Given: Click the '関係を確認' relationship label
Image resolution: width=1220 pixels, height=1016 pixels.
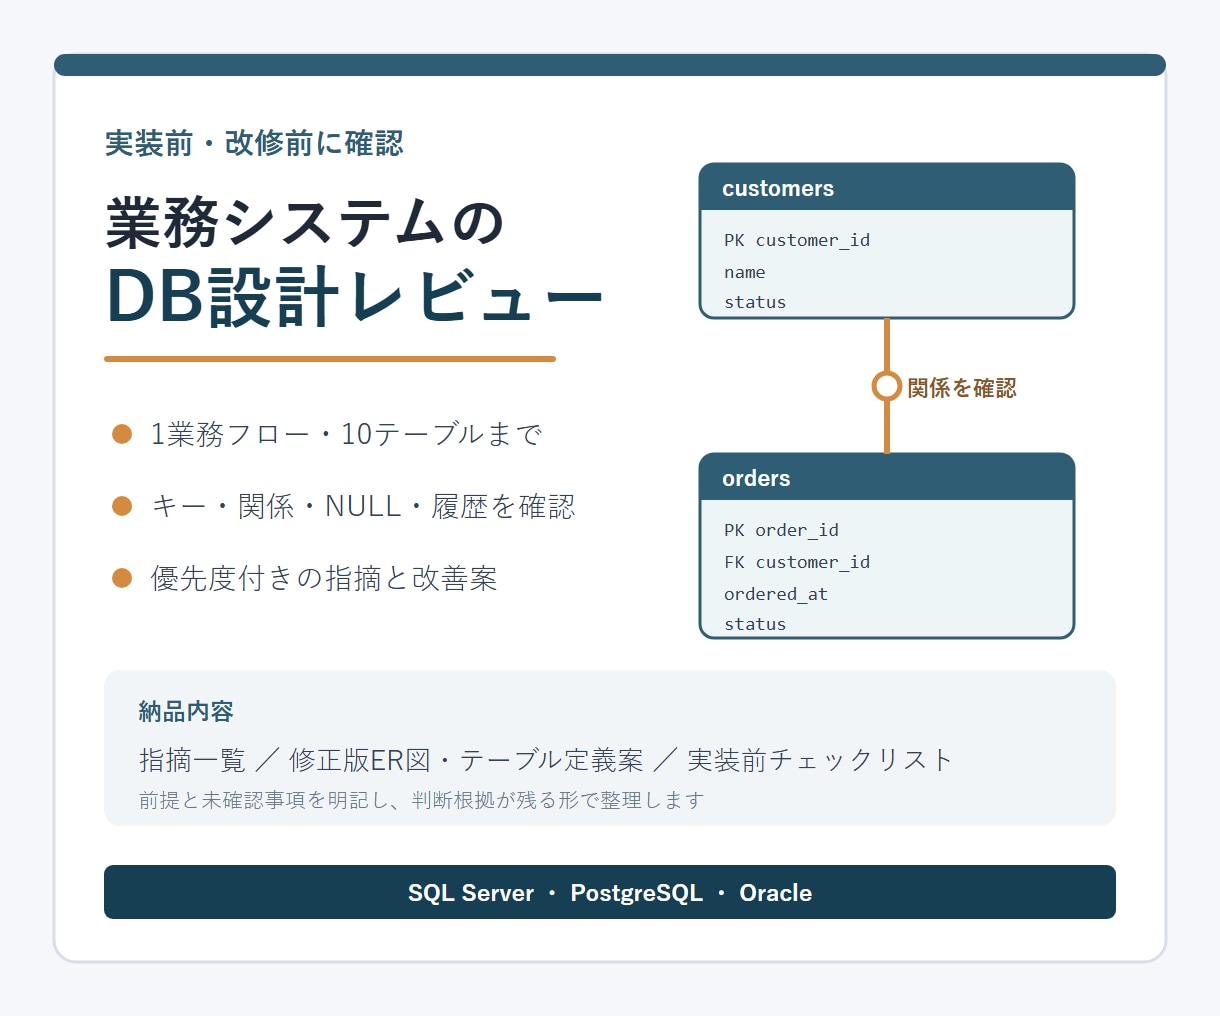Looking at the screenshot, I should point(962,388).
